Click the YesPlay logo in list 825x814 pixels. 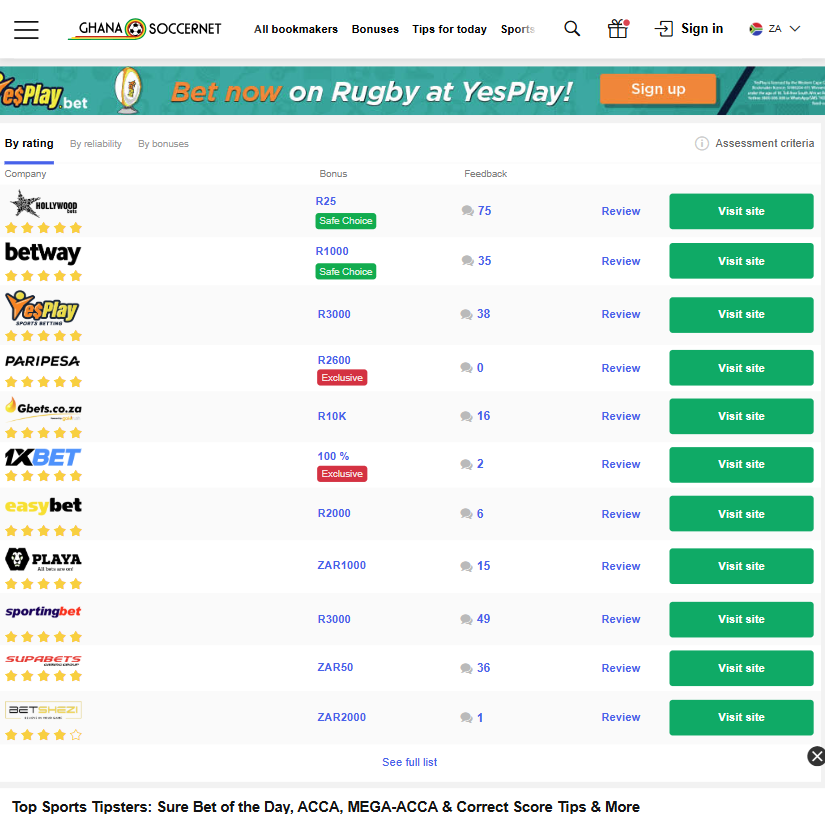[x=42, y=308]
